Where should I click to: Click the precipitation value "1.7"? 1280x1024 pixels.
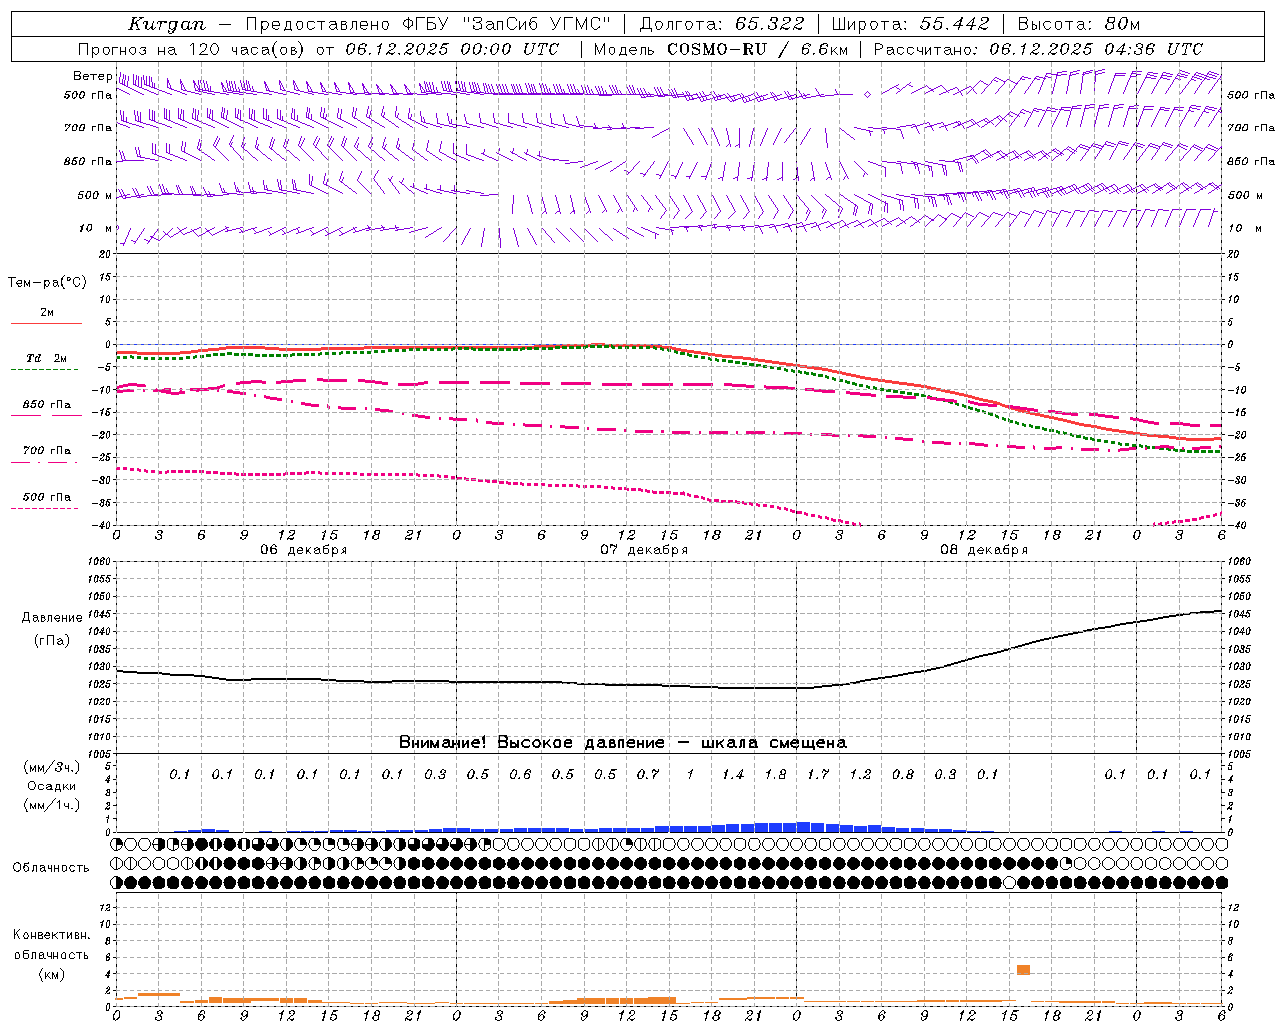click(x=818, y=774)
